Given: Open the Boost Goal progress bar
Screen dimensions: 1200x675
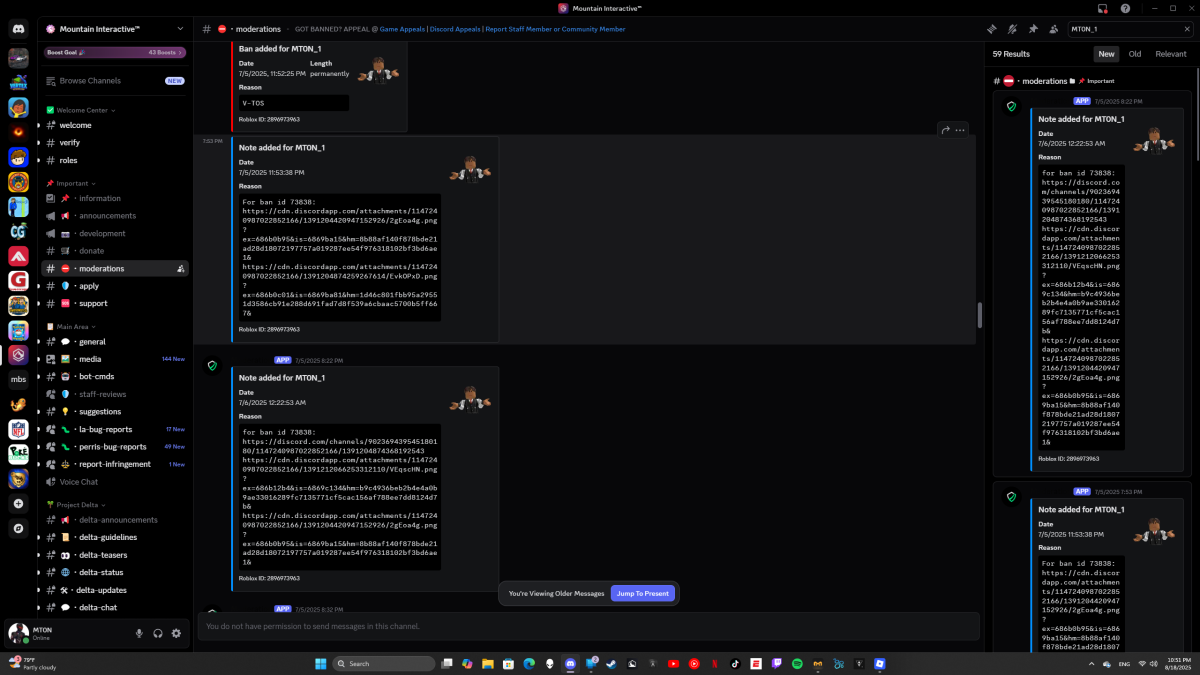Looking at the screenshot, I should [x=115, y=52].
